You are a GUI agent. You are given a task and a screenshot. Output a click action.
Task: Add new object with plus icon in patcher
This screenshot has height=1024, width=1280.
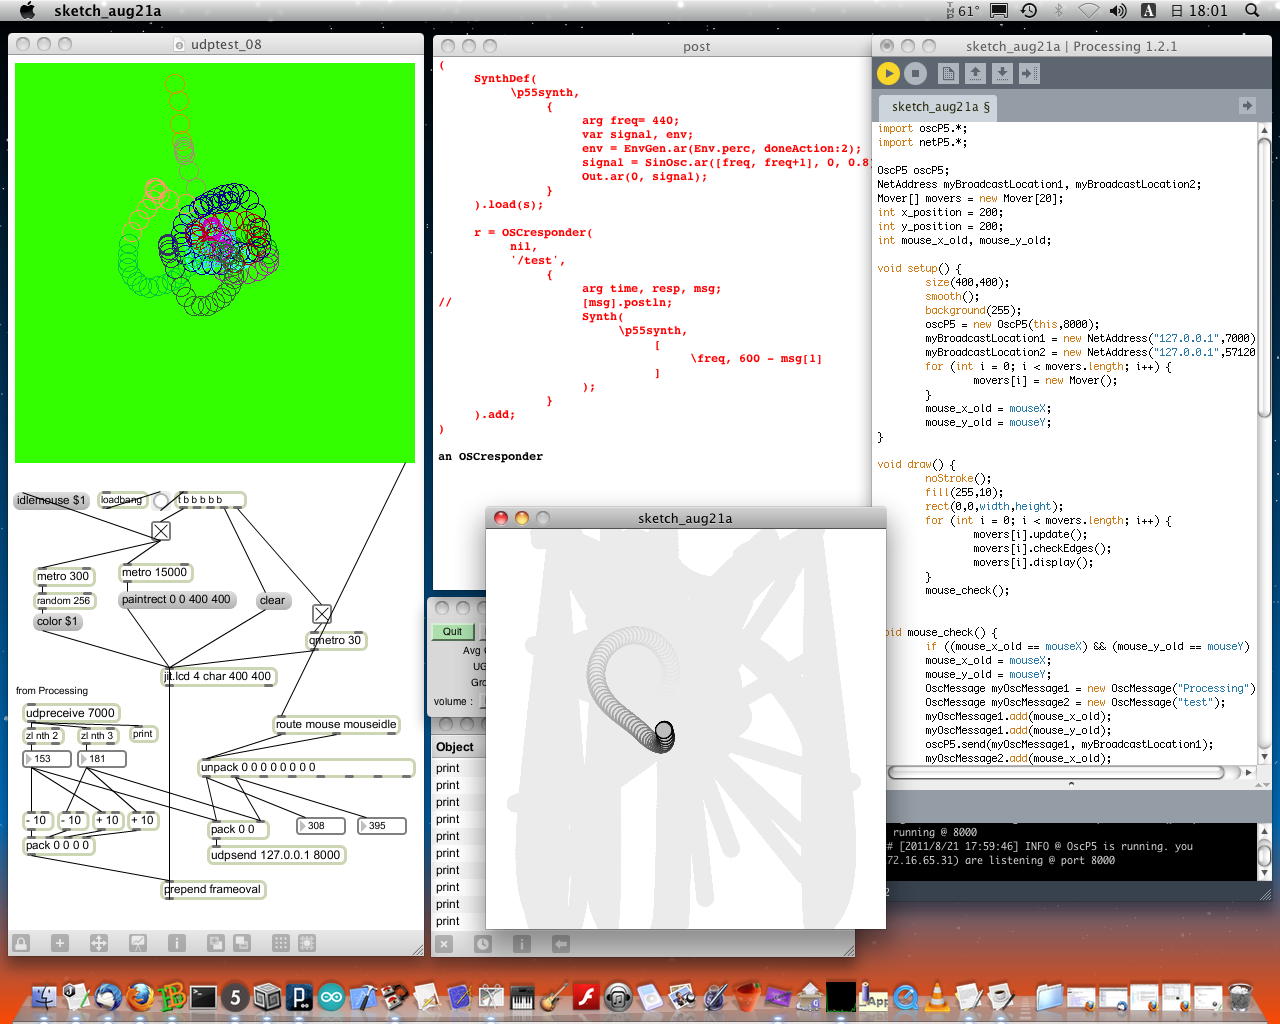pos(60,943)
